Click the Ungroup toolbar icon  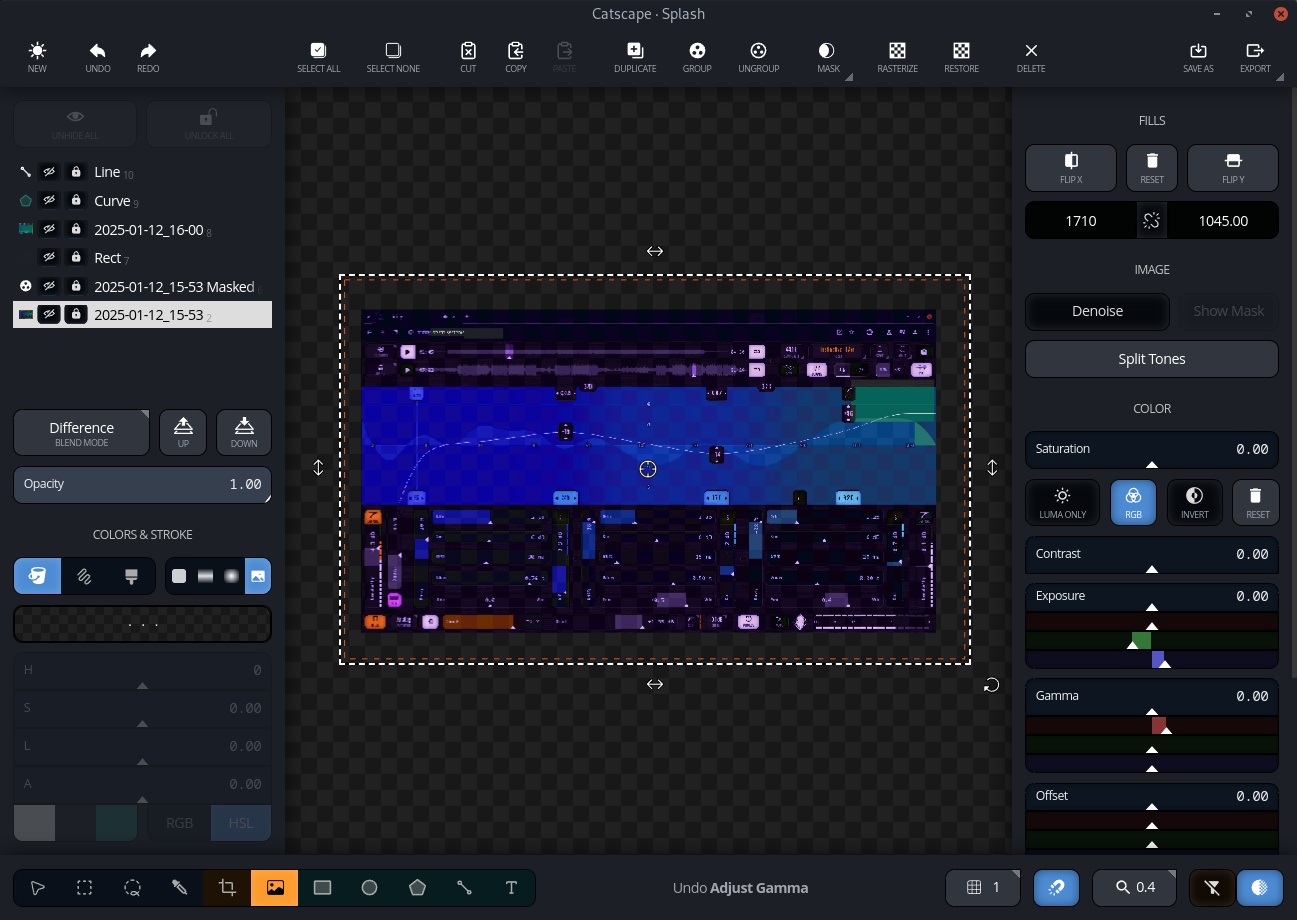point(758,50)
